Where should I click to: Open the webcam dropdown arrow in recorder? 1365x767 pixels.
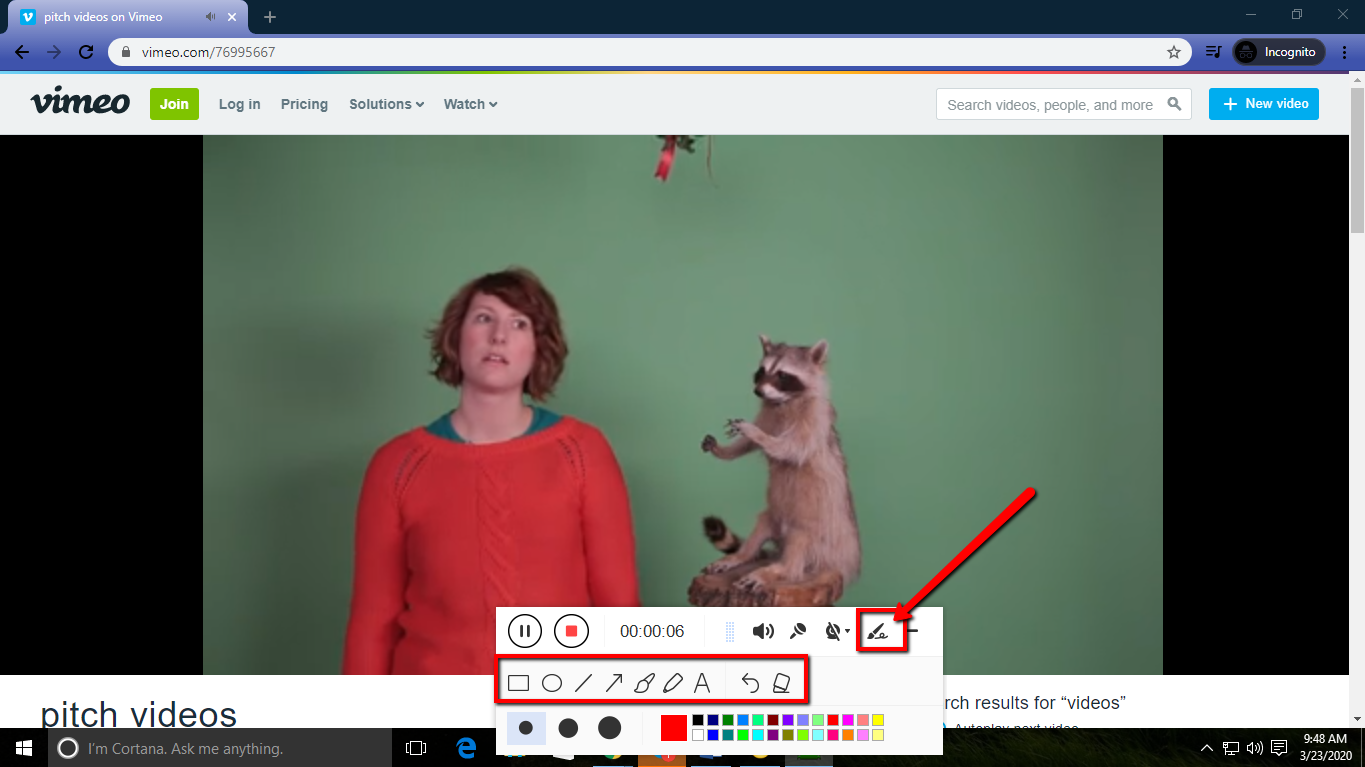(x=847, y=632)
